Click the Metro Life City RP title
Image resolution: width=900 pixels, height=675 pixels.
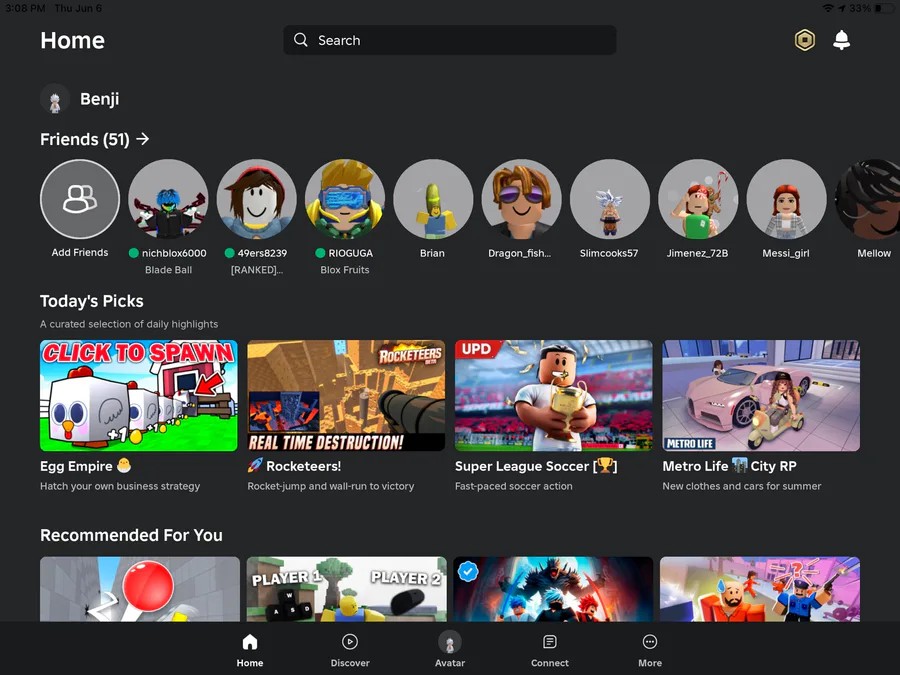[x=730, y=466]
